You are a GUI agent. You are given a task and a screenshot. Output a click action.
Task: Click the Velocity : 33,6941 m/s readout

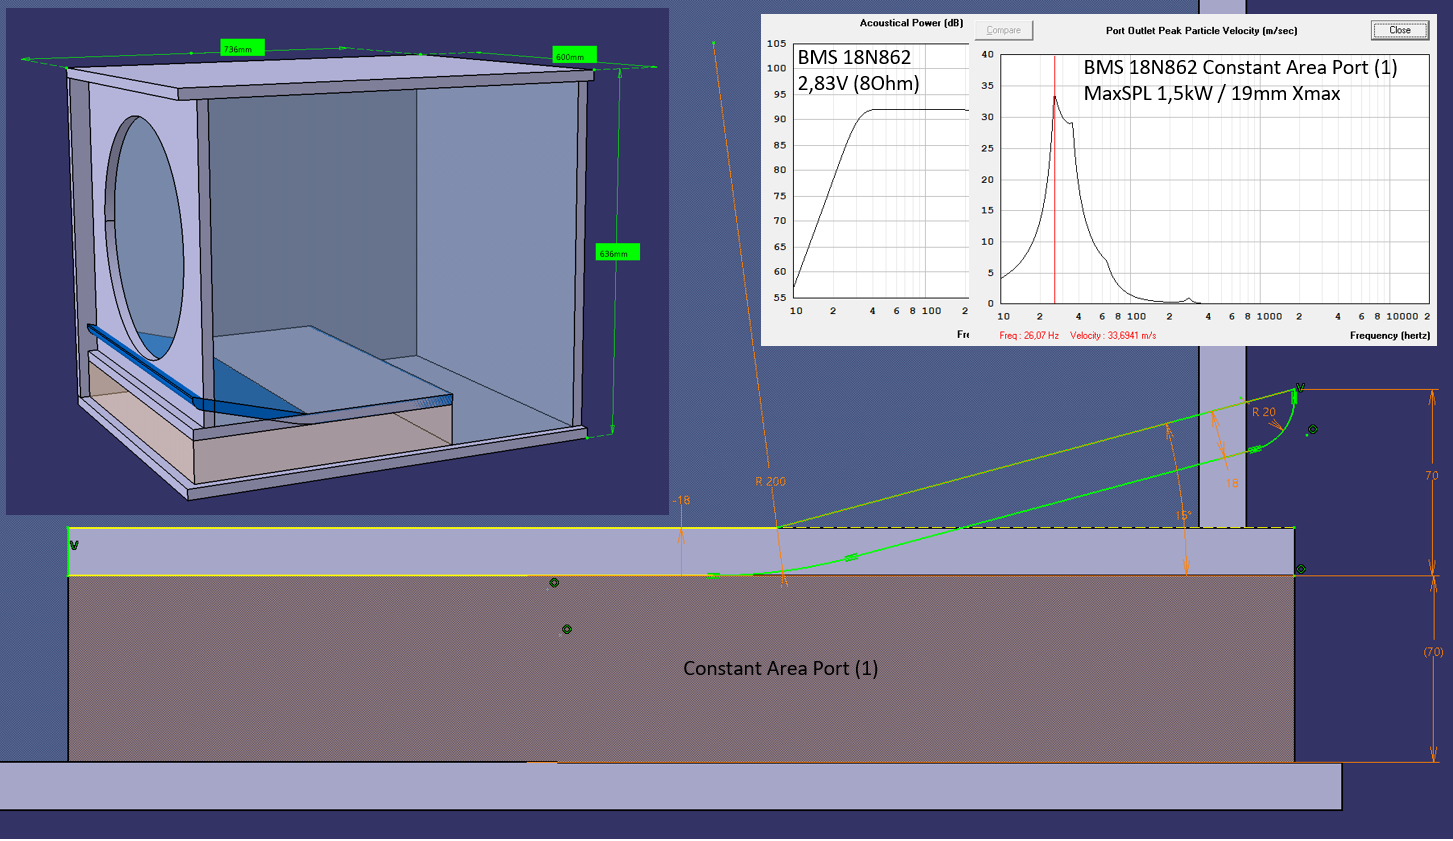(1113, 335)
